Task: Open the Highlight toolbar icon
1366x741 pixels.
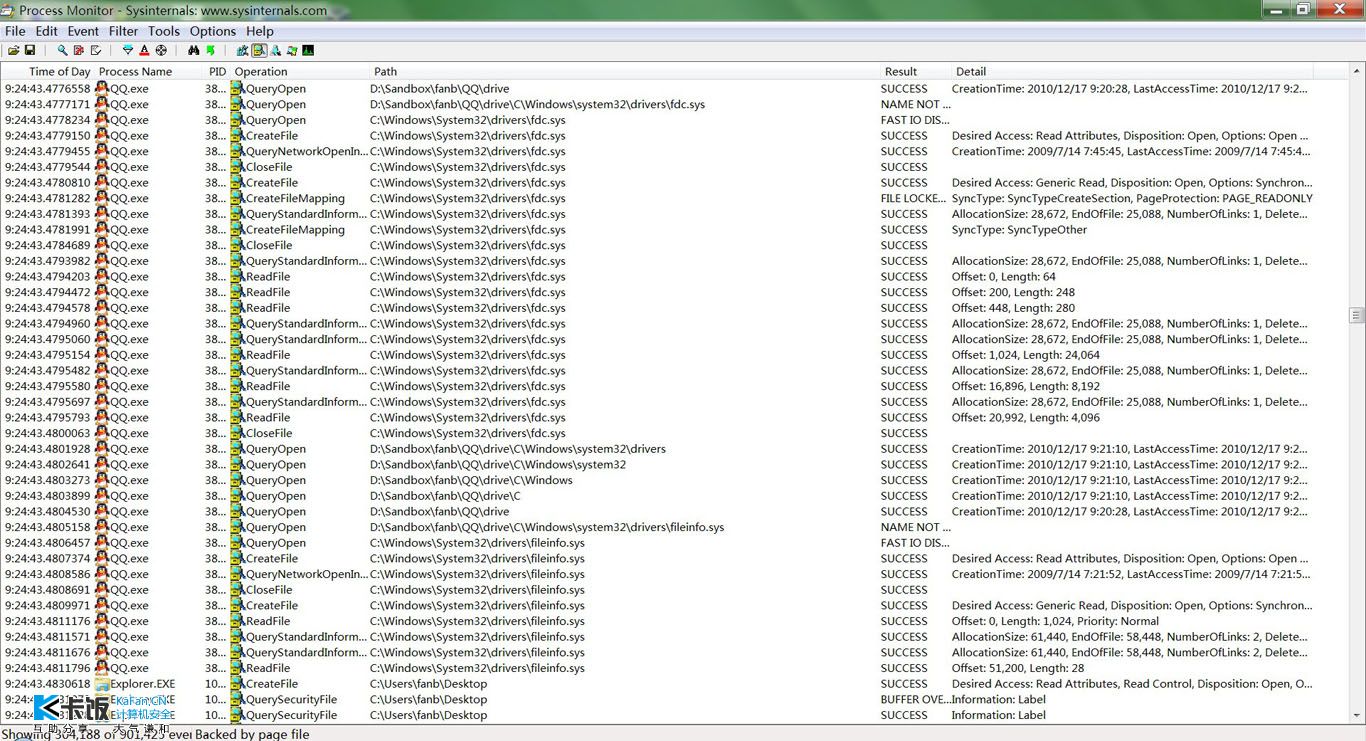Action: pos(144,50)
